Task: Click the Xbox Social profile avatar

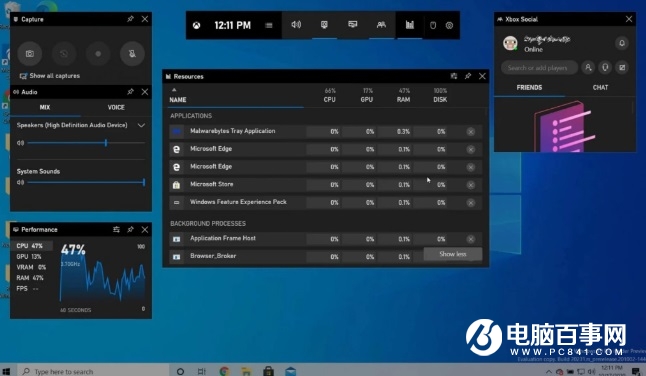Action: tap(510, 43)
